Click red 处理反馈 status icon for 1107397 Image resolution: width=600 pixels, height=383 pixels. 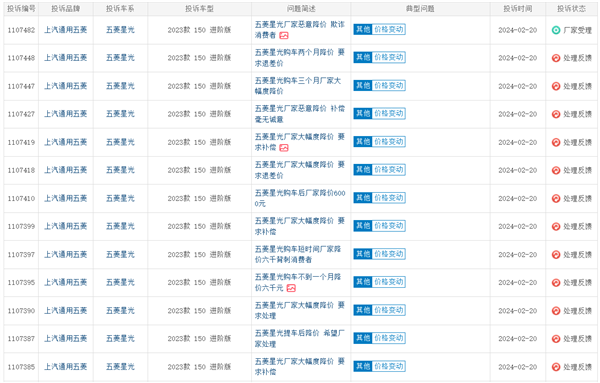[x=556, y=254]
